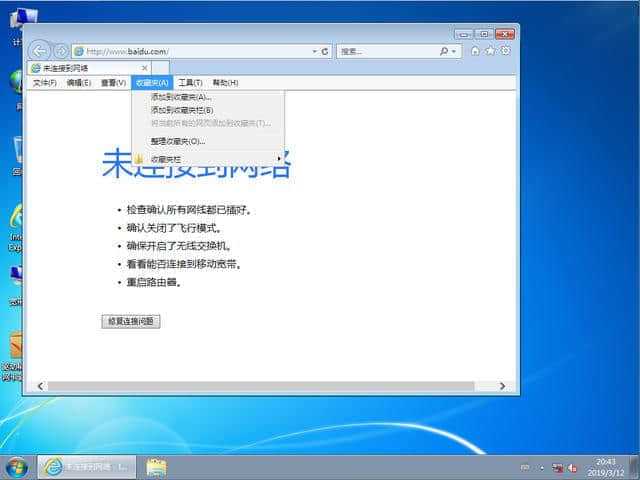Click the browser Forward arrow button
Screen dimensions: 640x480
(x=61, y=51)
